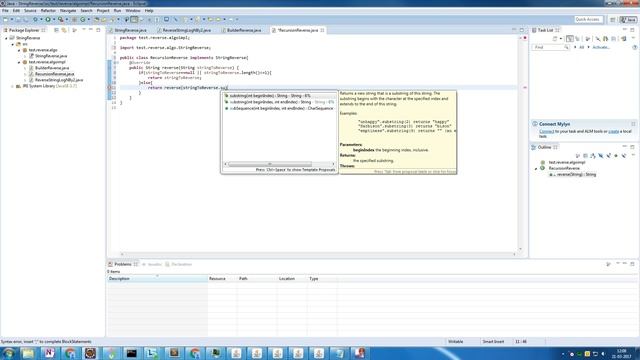Viewport: 640px width, 360px height.
Task: Click the Open Perspective icon
Action: click(612, 20)
